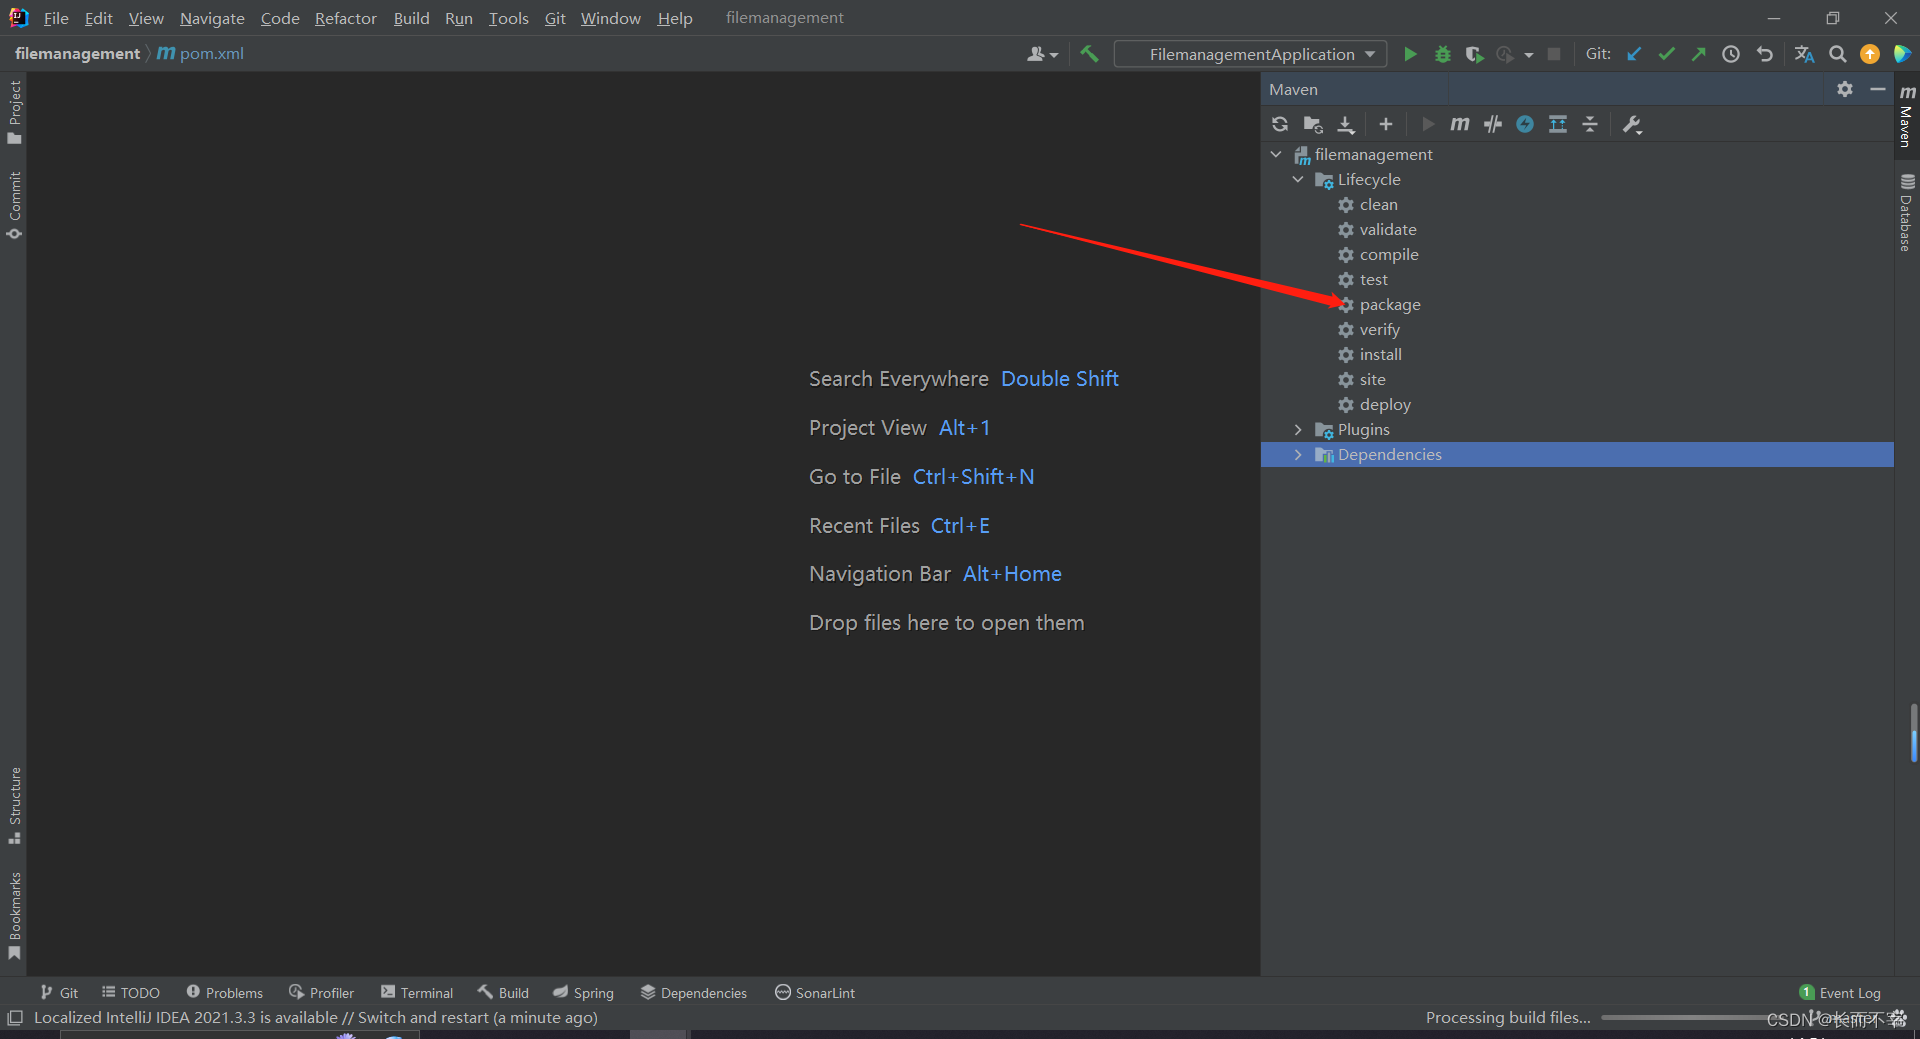
Task: Open the Event Log
Action: [x=1840, y=992]
